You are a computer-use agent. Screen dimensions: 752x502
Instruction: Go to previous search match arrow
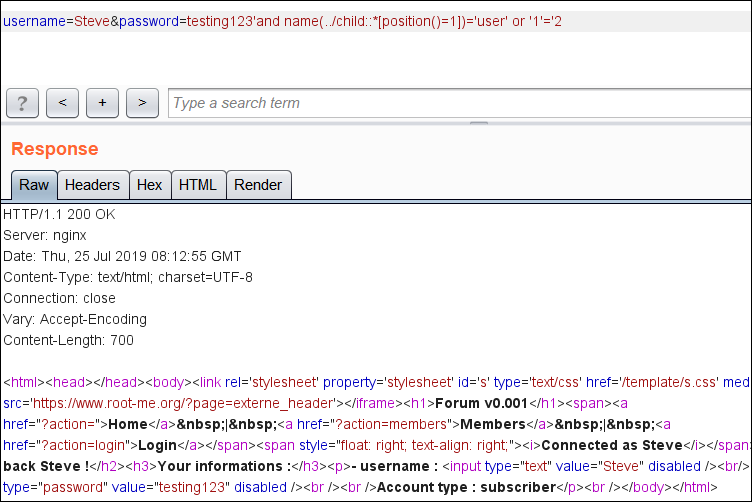click(x=62, y=103)
